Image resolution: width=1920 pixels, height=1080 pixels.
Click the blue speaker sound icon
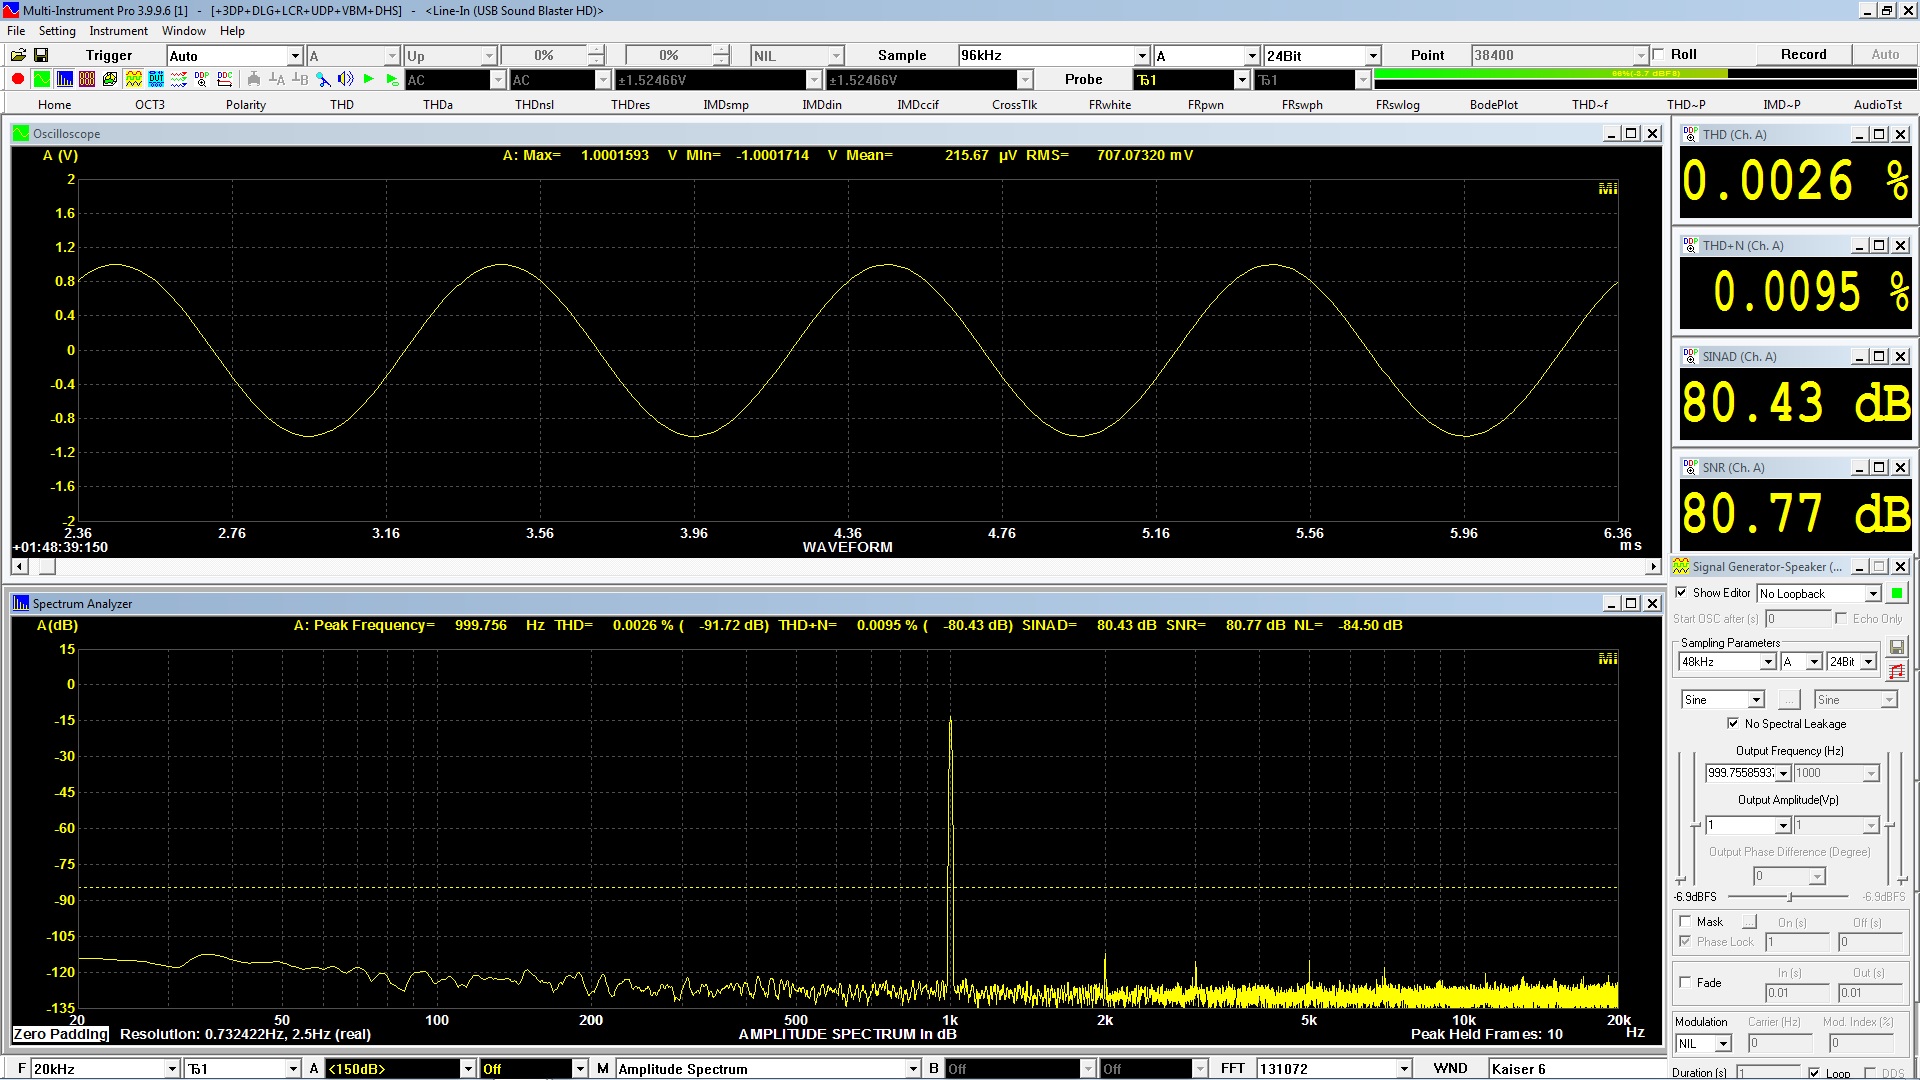click(346, 79)
